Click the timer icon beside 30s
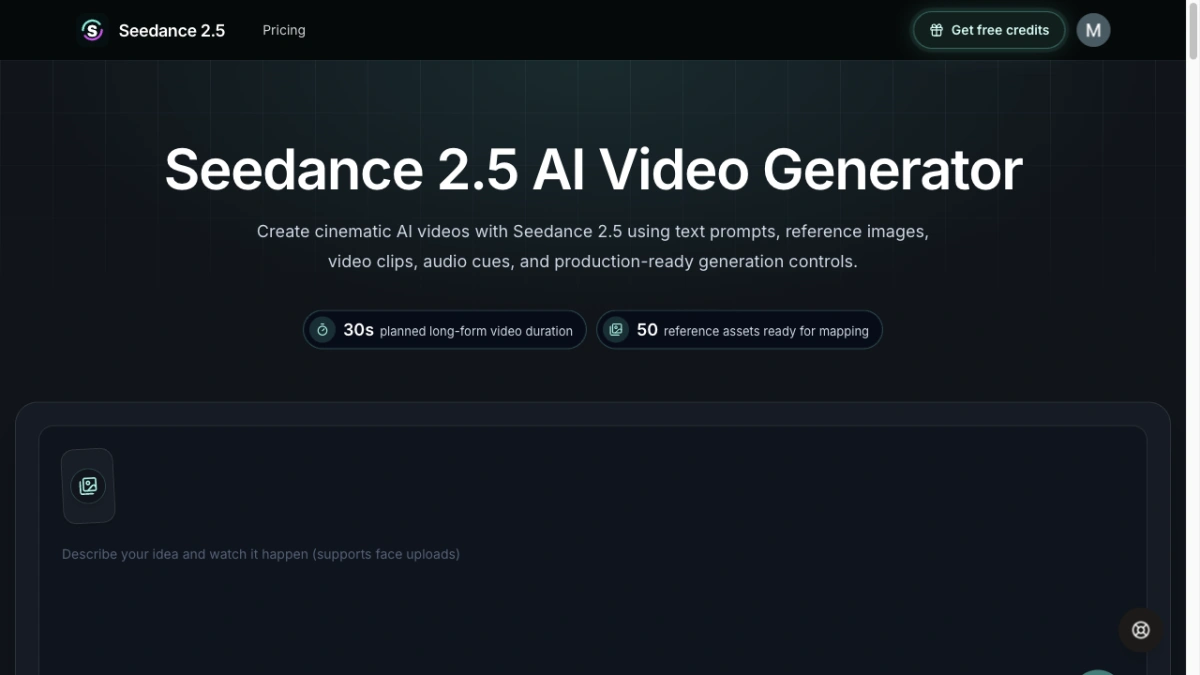 tap(322, 330)
